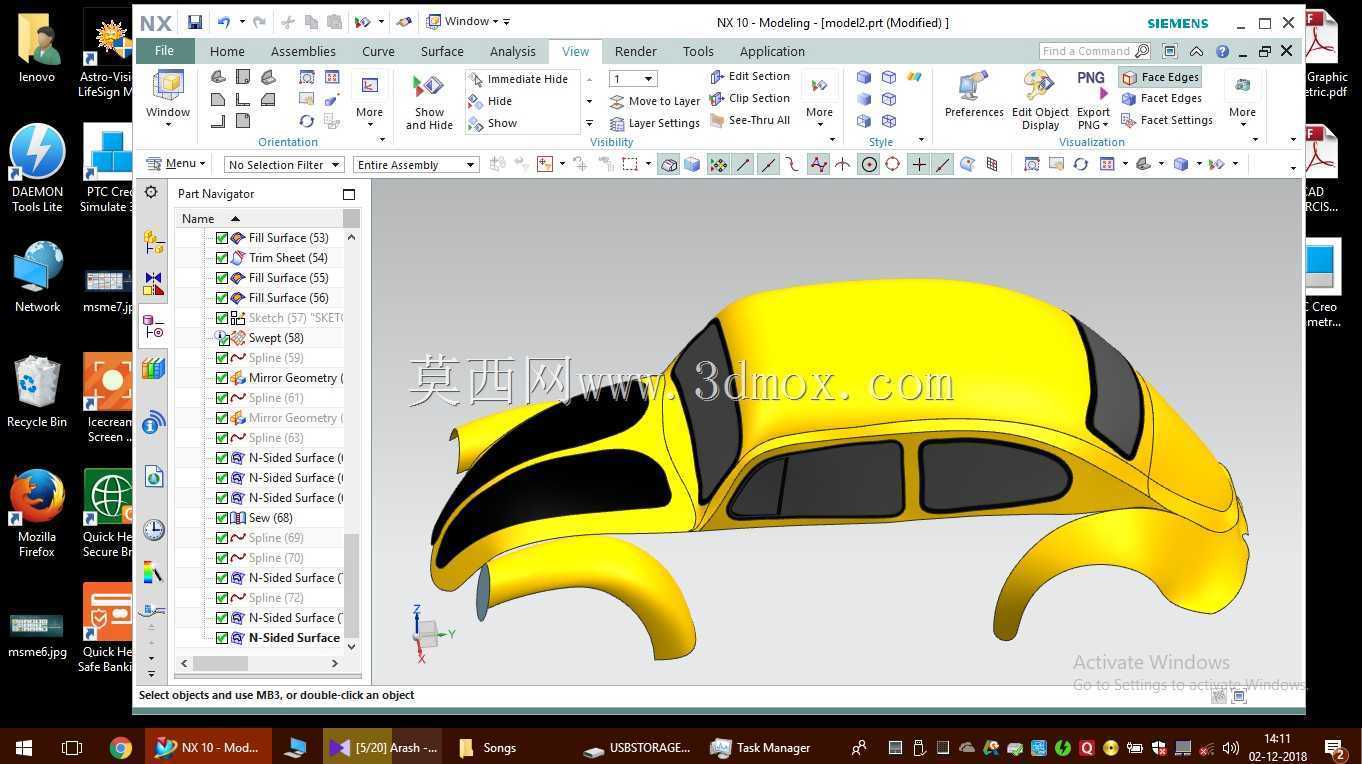The height and width of the screenshot is (764, 1362).
Task: Open the Entire Assembly scope dropdown
Action: coord(415,165)
